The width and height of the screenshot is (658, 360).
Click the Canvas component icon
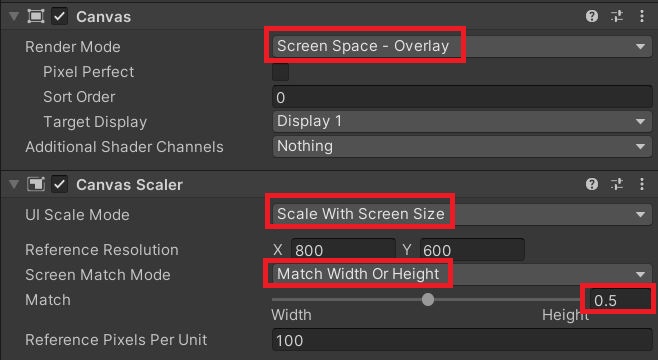click(36, 16)
